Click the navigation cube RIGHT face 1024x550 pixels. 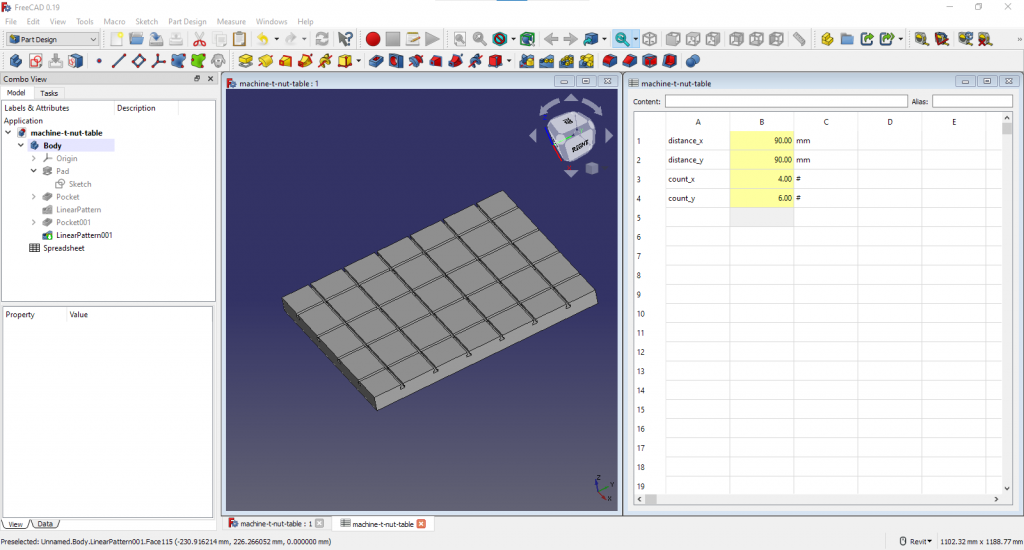tap(580, 145)
